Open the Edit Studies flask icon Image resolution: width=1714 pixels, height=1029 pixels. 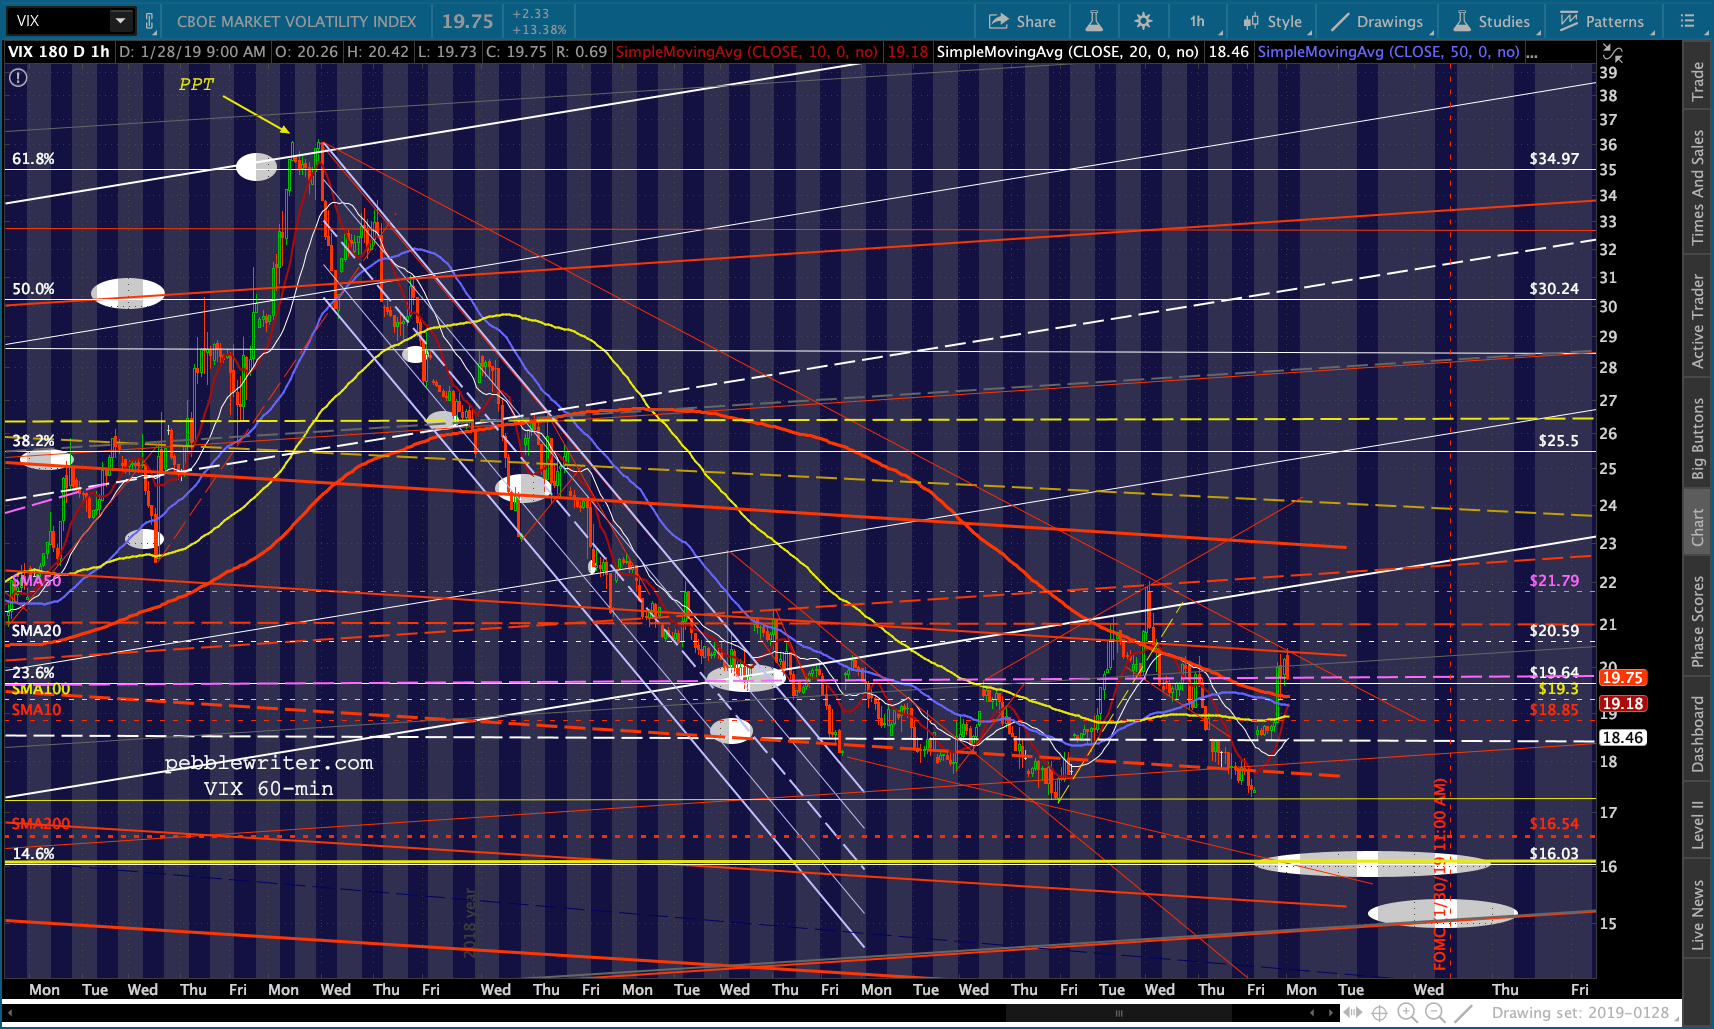[1094, 21]
